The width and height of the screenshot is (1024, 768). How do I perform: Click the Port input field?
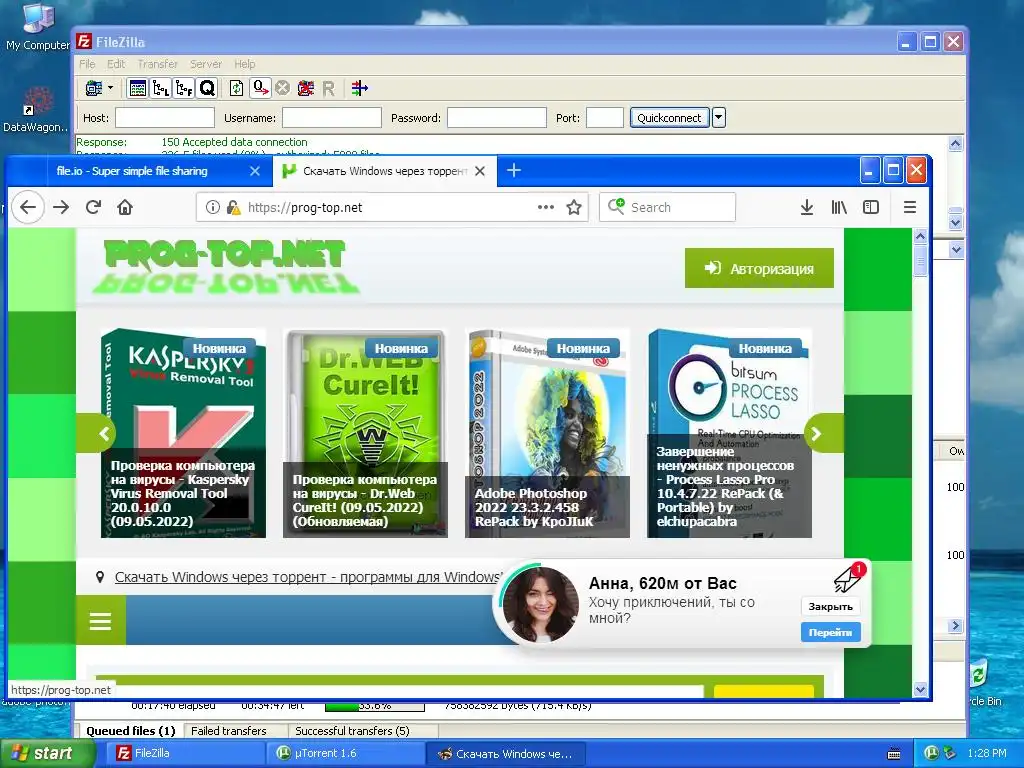605,118
